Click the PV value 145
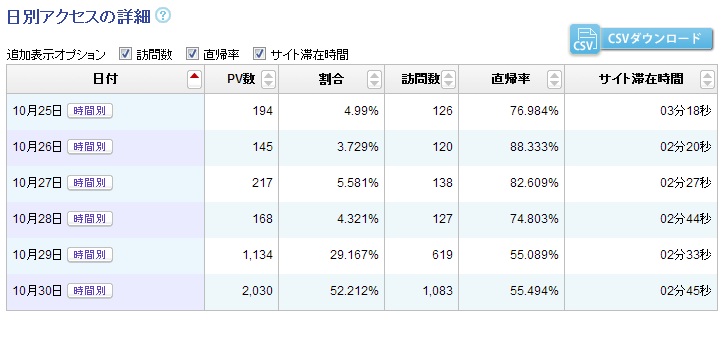Image resolution: width=724 pixels, height=360 pixels. pos(262,147)
